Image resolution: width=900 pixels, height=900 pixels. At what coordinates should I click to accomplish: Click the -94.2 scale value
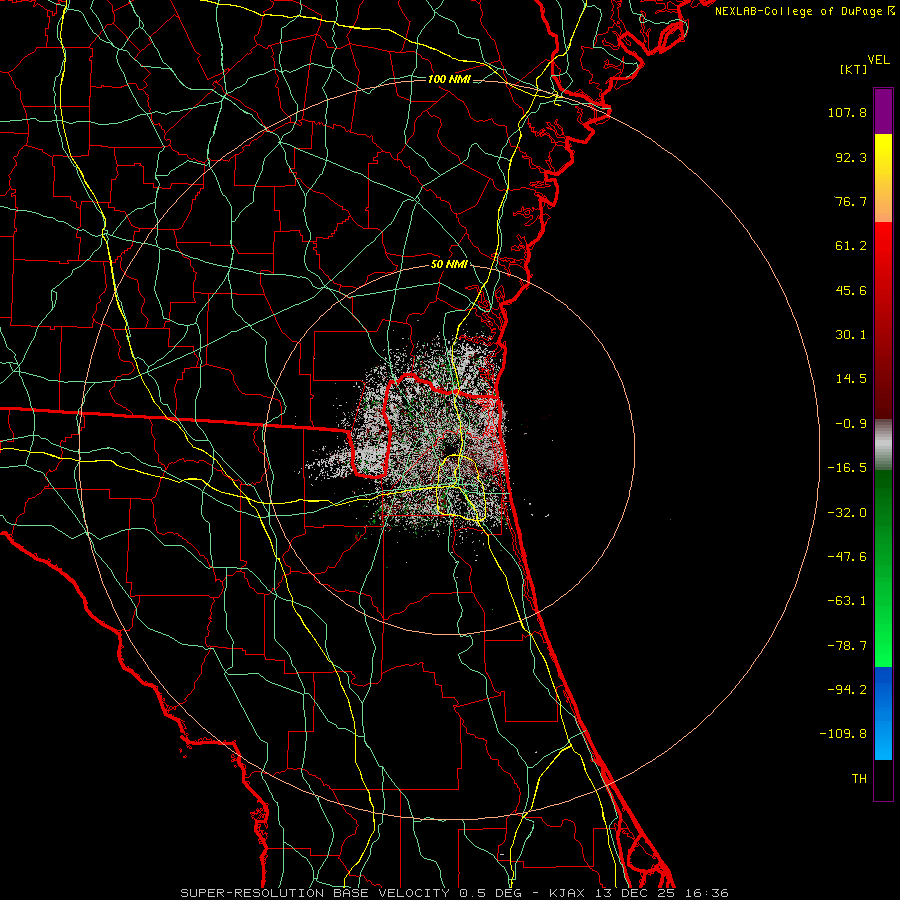[x=847, y=689]
